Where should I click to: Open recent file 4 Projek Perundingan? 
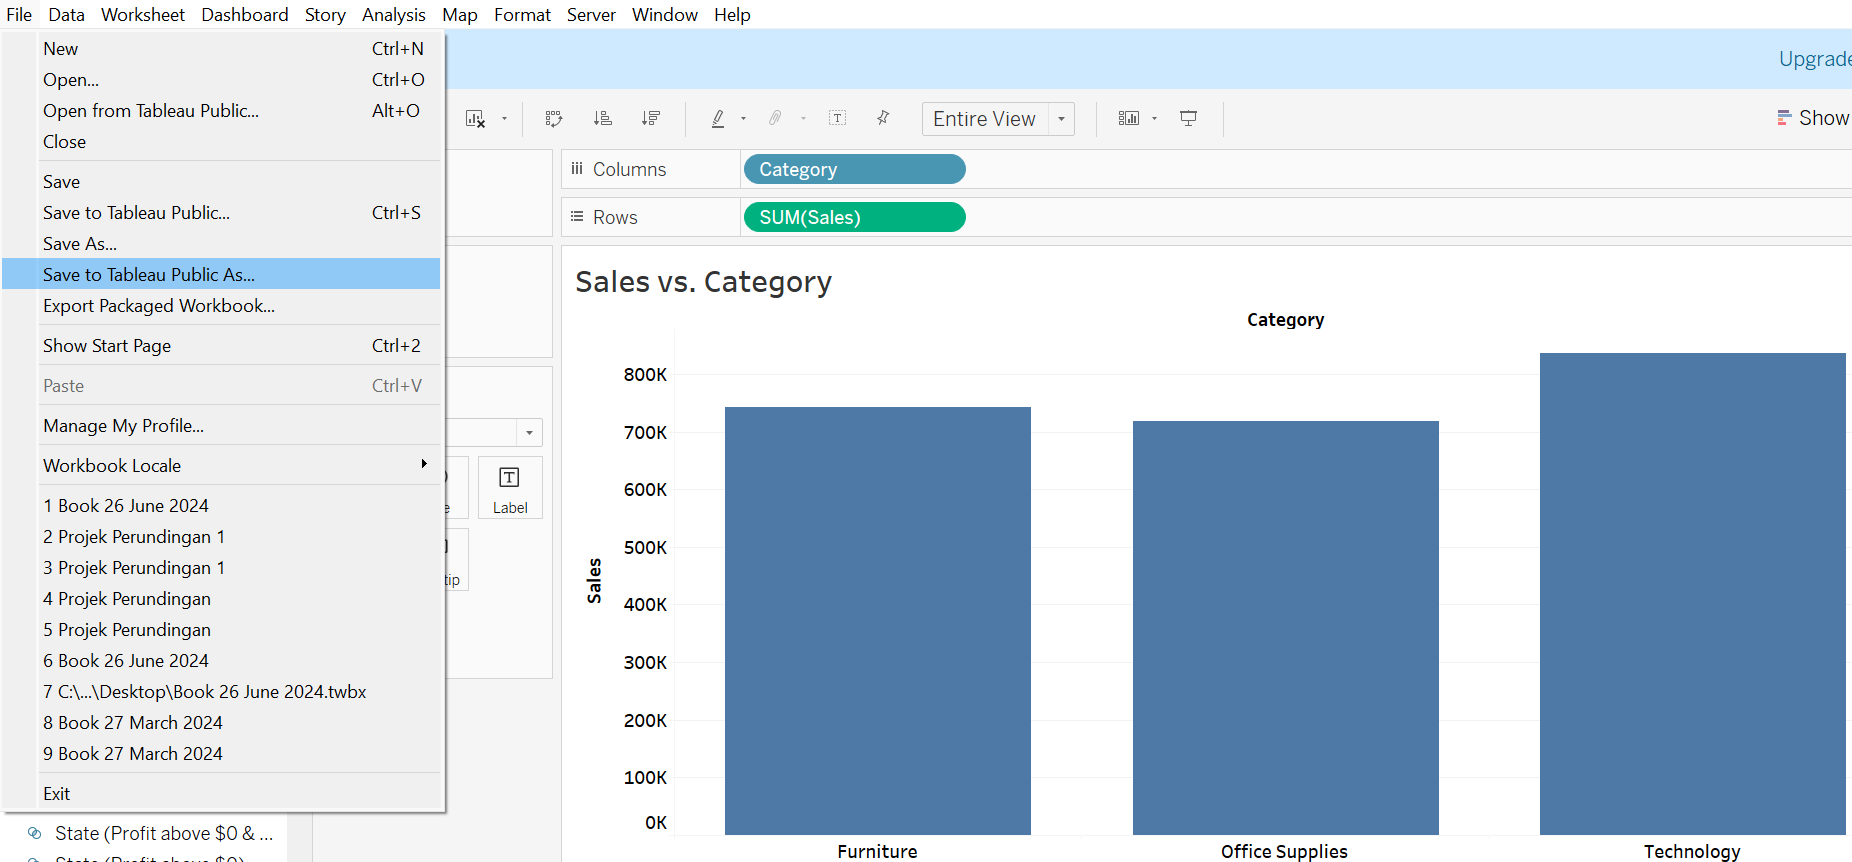pyautogui.click(x=221, y=599)
